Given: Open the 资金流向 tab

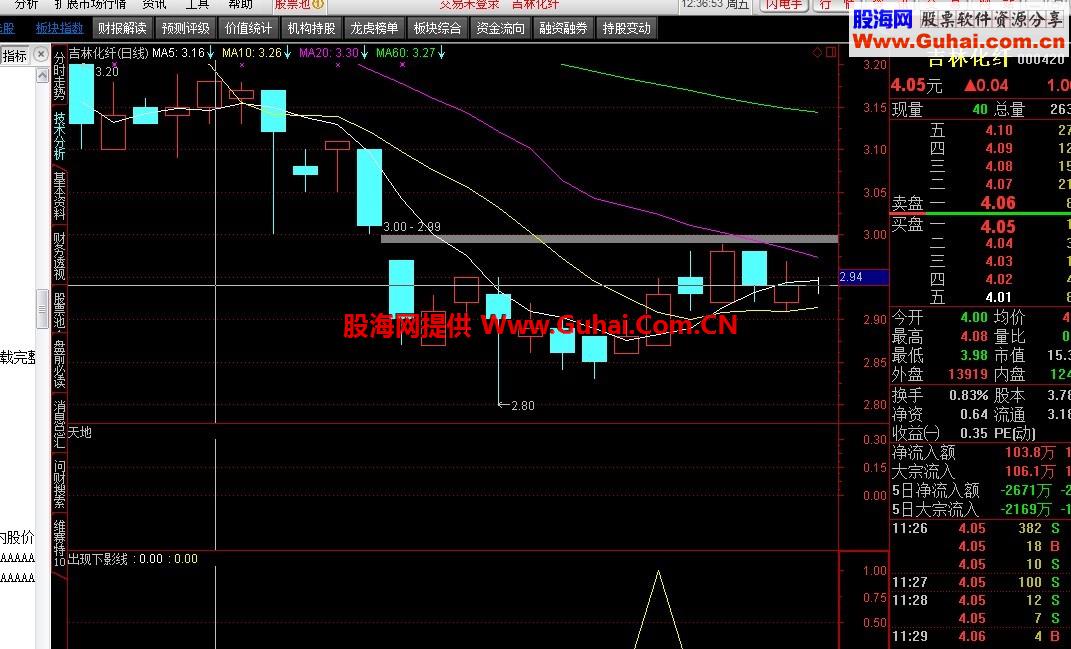Looking at the screenshot, I should tap(500, 28).
